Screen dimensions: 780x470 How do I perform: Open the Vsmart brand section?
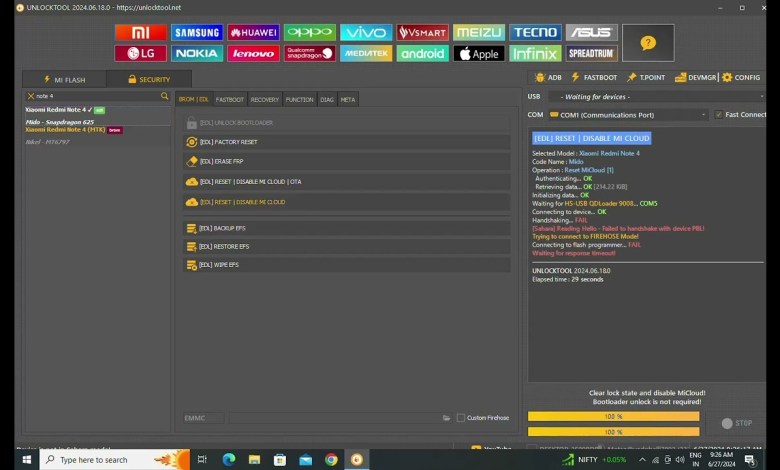click(422, 32)
